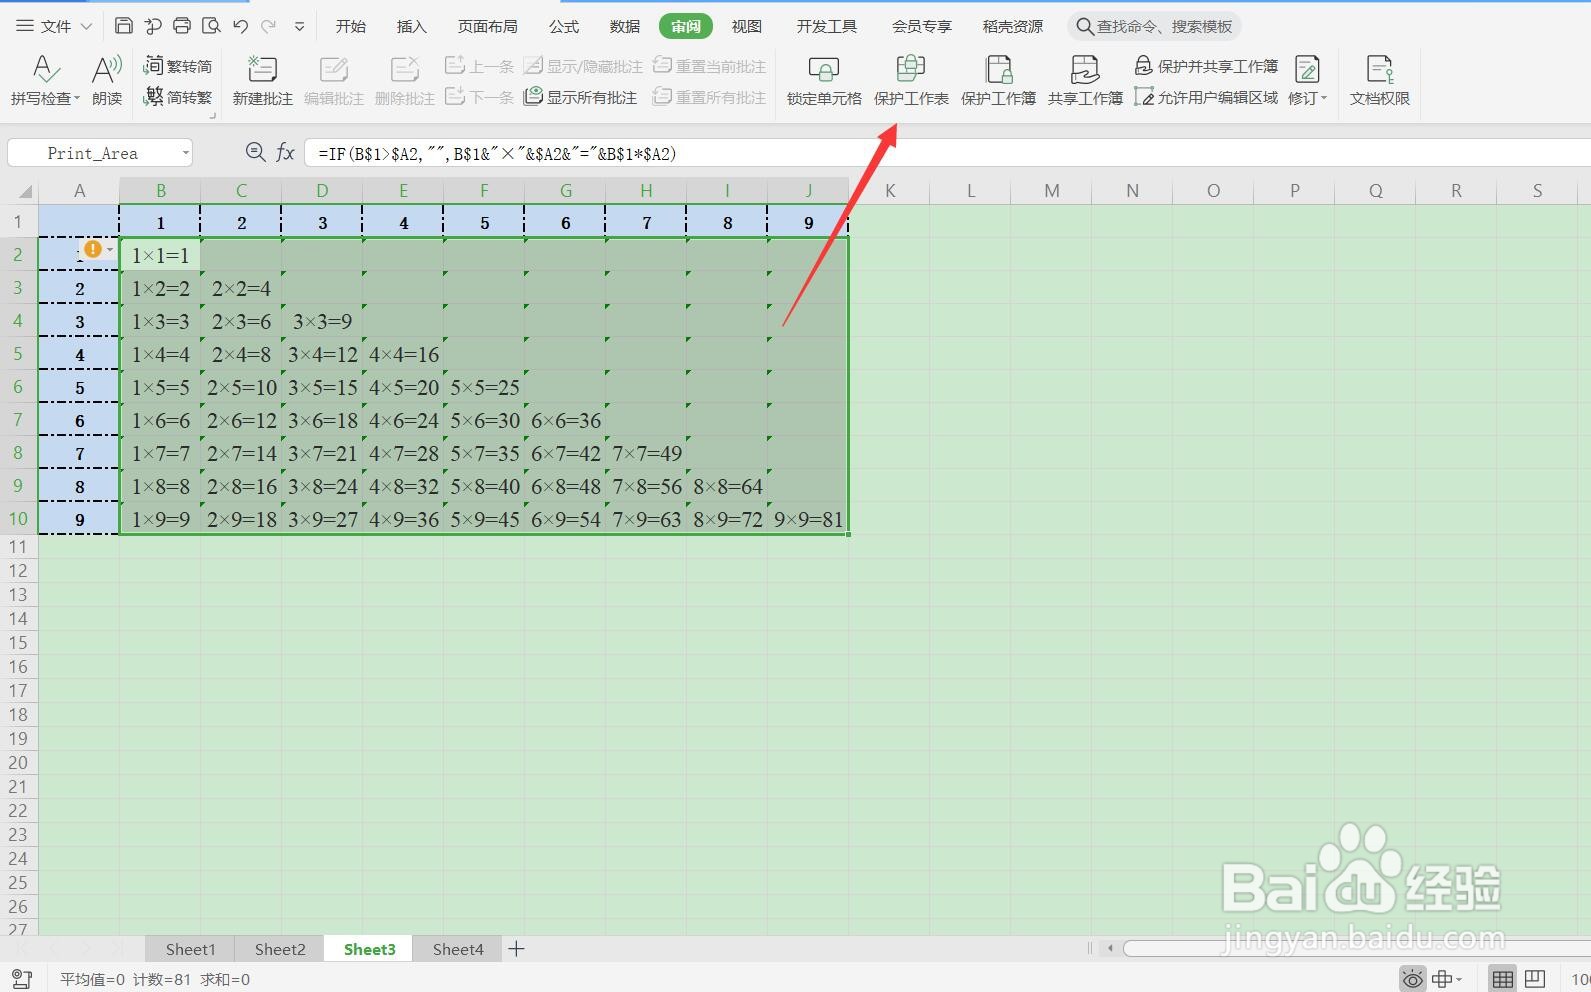Select column K header
1591x992 pixels.
click(890, 190)
